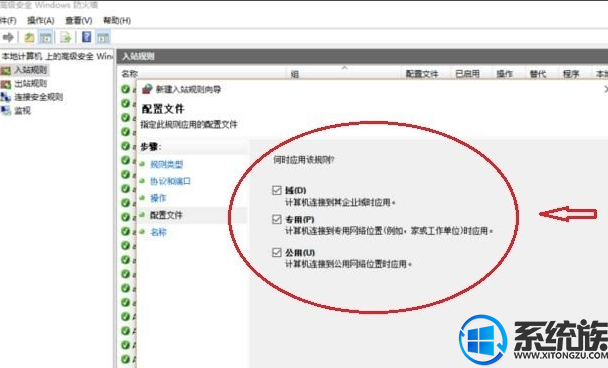Screen dimensions: 608x368
Task: Click the 新建入站规则向导 dialog title icon
Action: [147, 89]
